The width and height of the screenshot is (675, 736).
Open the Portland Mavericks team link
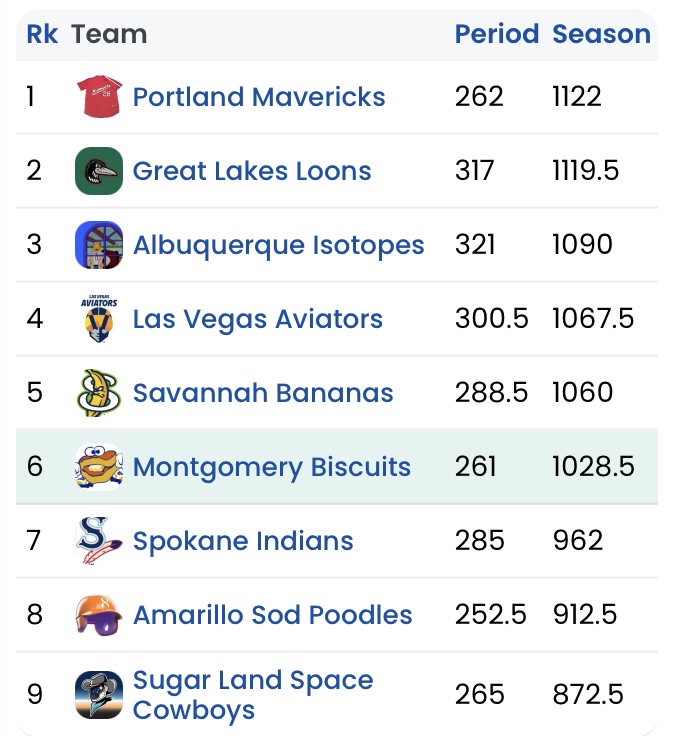click(259, 97)
